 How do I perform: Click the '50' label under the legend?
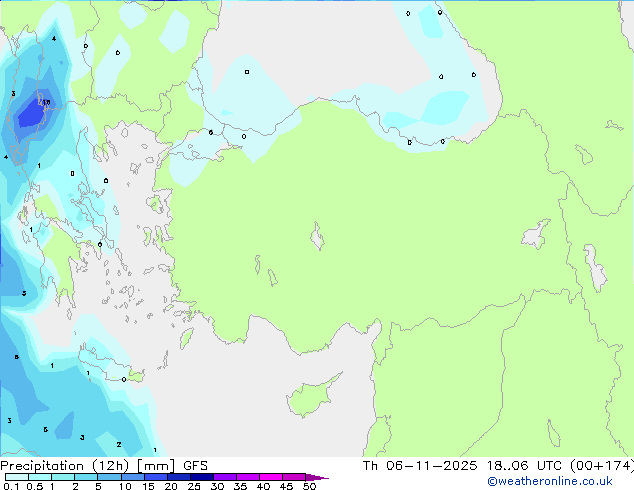pos(309,486)
